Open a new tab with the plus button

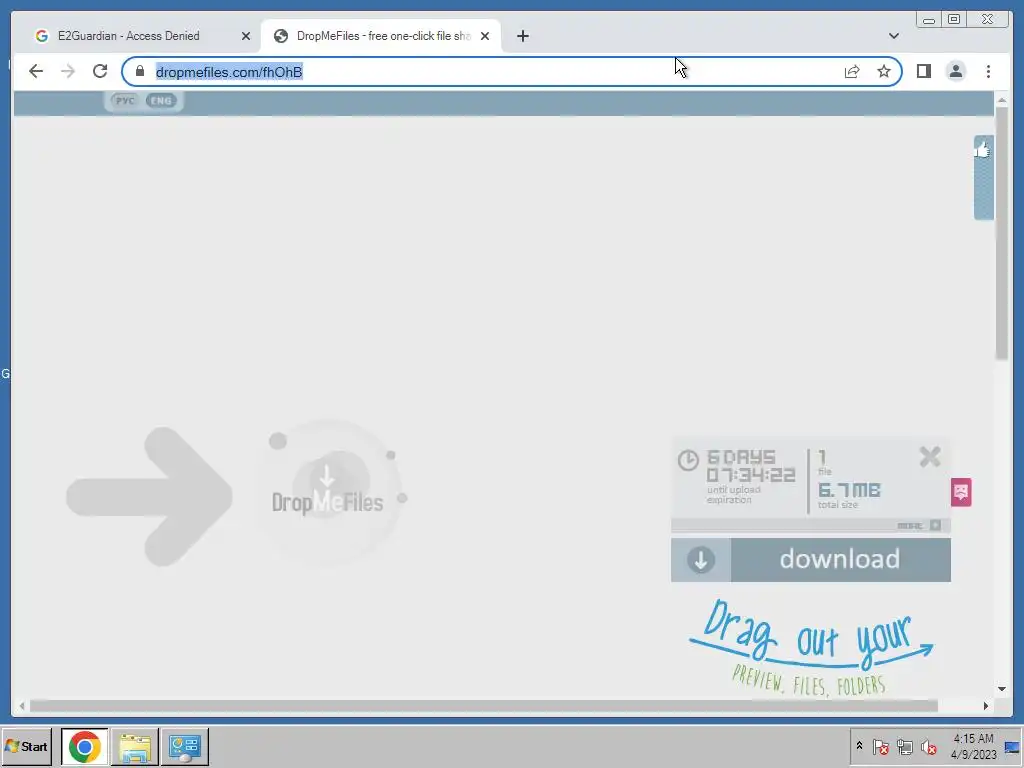522,36
